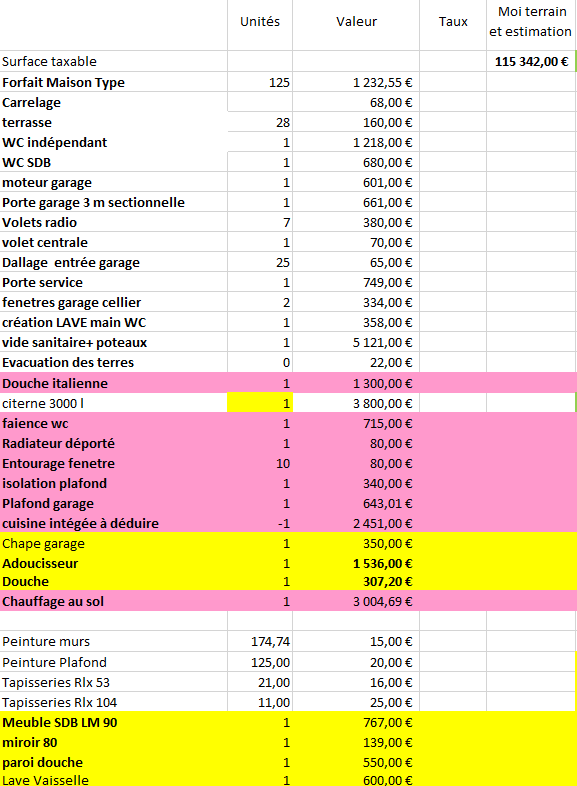This screenshot has width=577, height=786.
Task: Select the Moi terrain et estimation header
Action: tap(531, 22)
